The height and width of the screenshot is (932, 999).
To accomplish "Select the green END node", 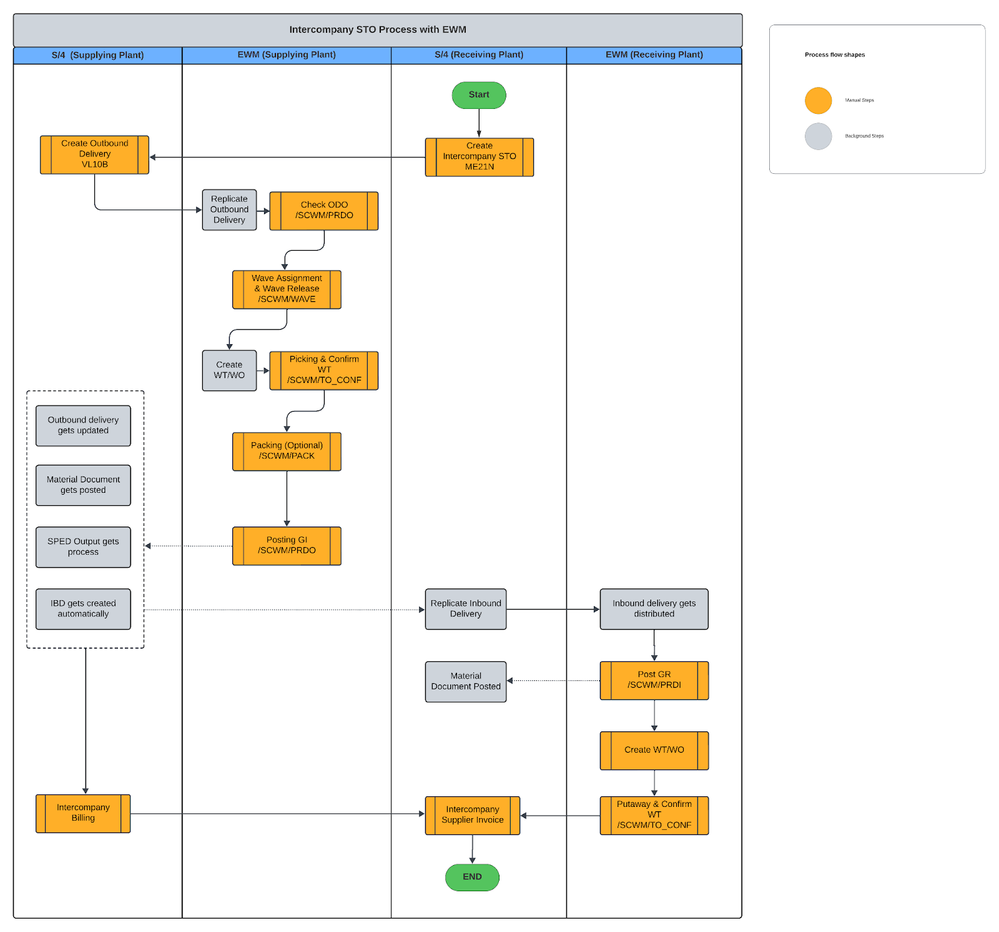I will [472, 877].
